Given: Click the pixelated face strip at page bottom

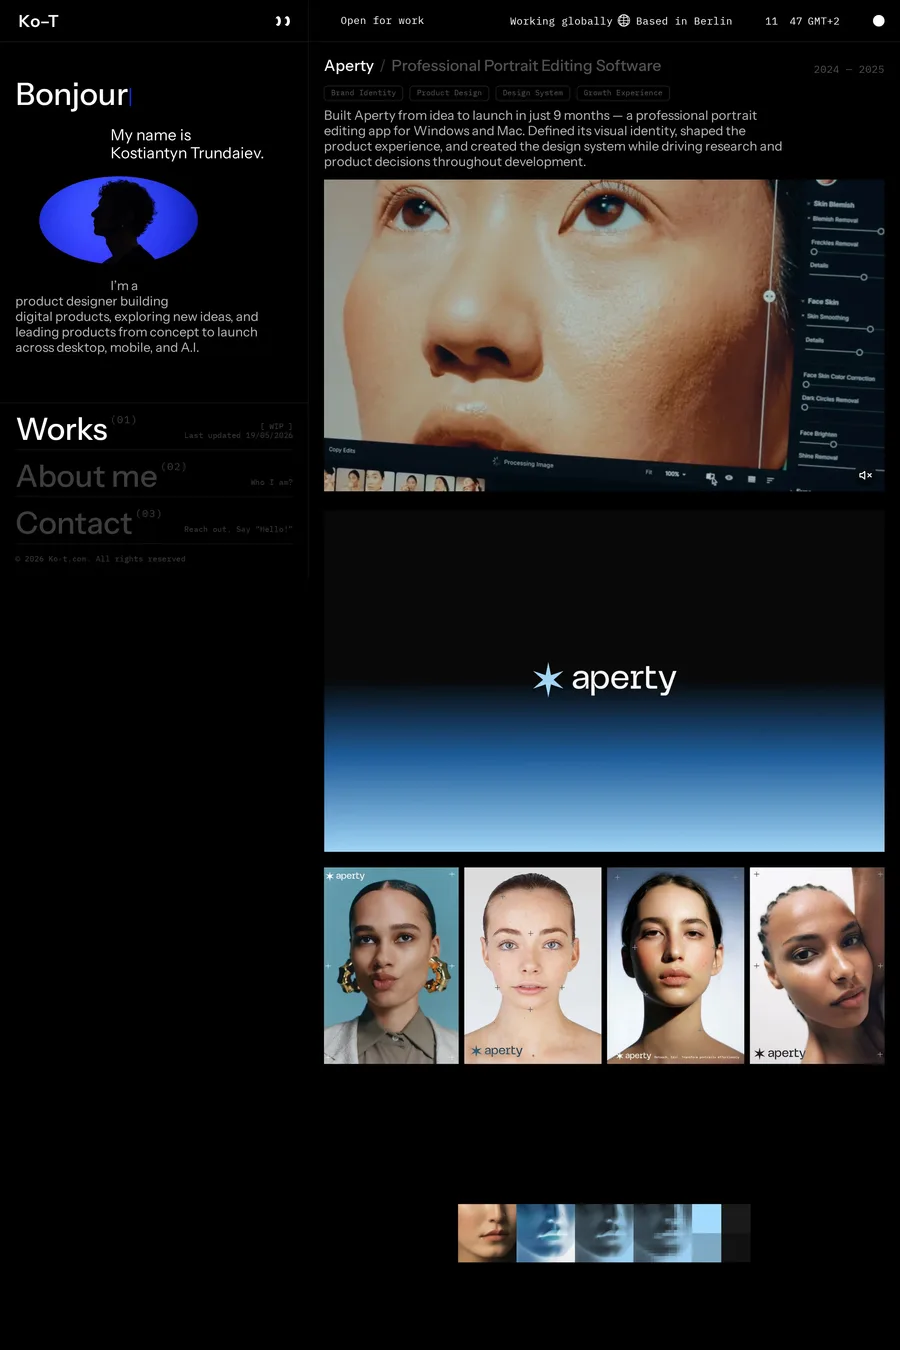Looking at the screenshot, I should point(604,1233).
